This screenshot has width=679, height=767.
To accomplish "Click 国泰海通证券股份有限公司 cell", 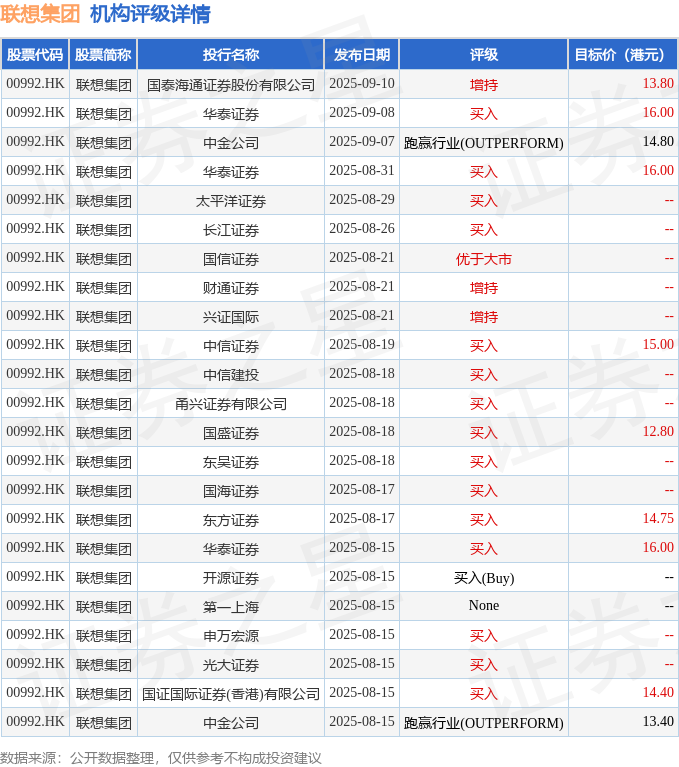I will (231, 85).
